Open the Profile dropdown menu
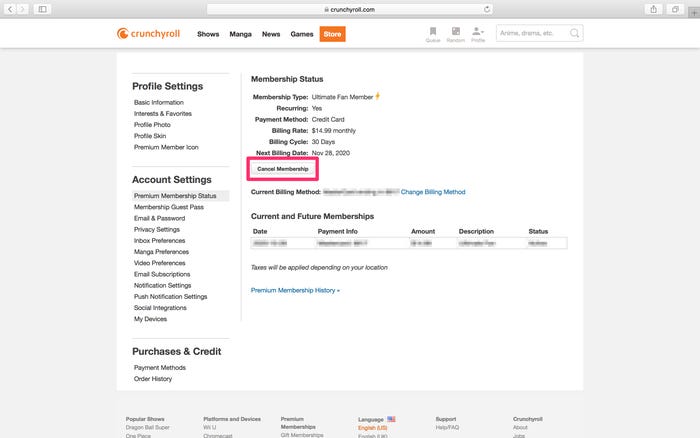 click(x=478, y=33)
